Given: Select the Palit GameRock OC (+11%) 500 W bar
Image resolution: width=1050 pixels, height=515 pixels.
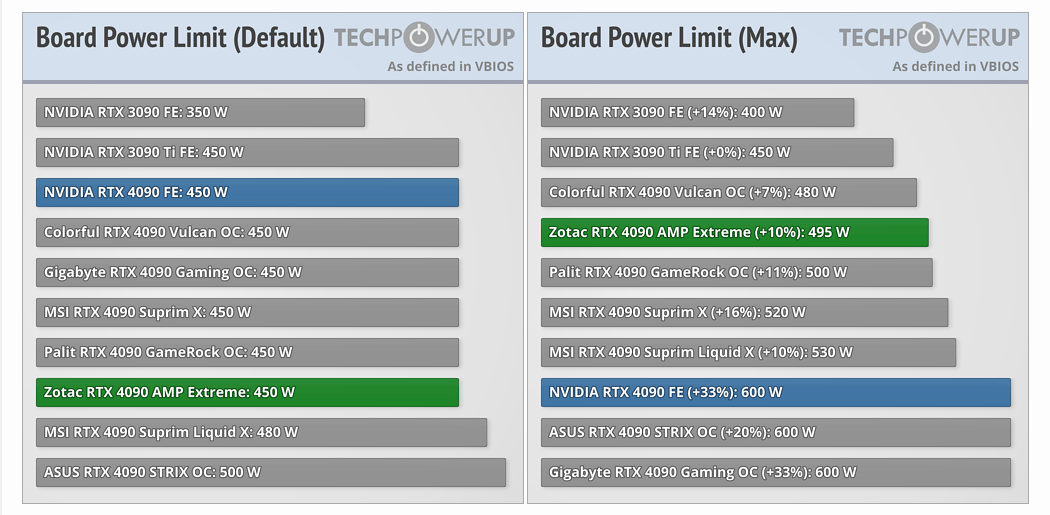Looking at the screenshot, I should tap(736, 272).
